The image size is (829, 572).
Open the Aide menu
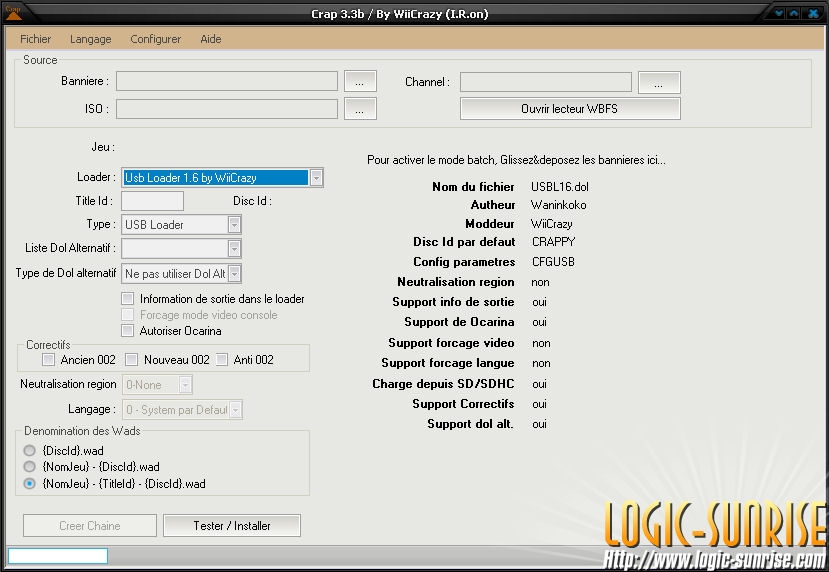[210, 39]
